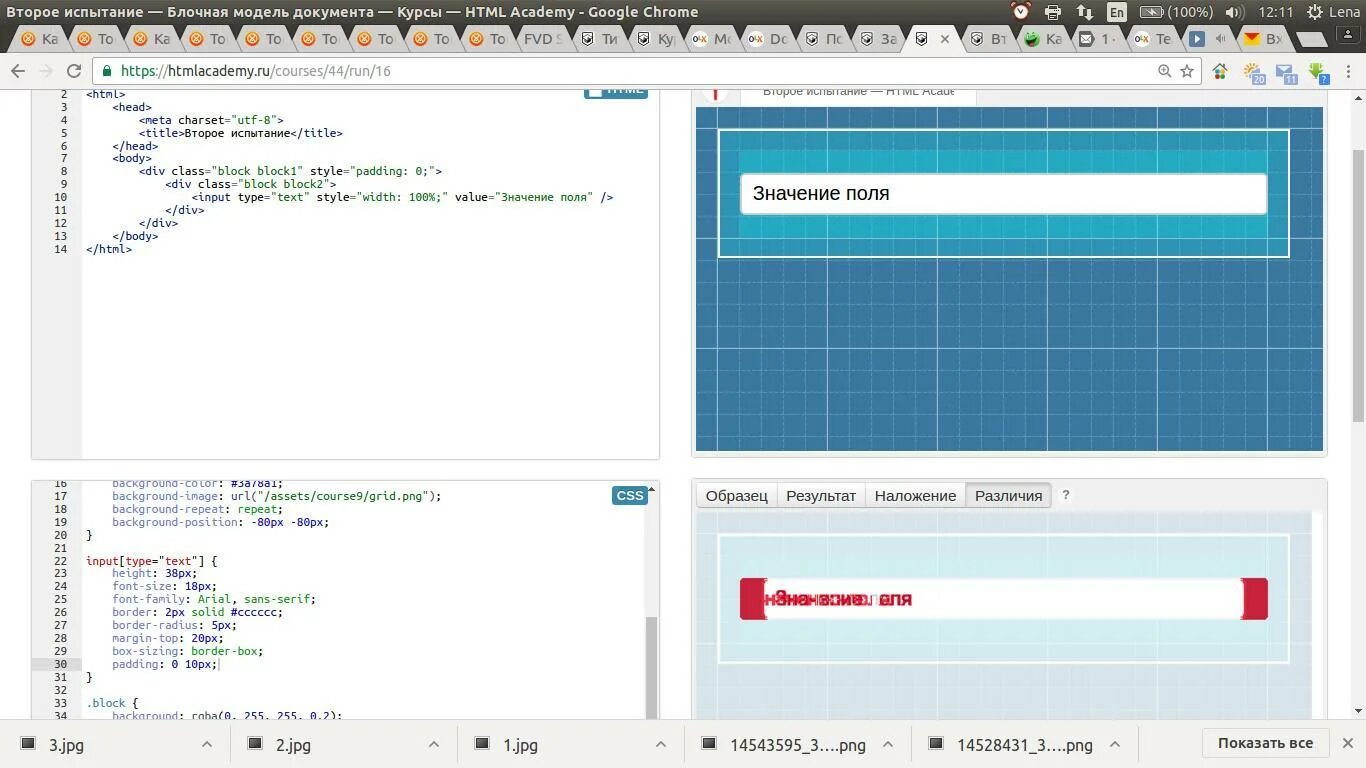Screen dimensions: 1366x768
Task: Expand options chevron for 14543595_3....png
Action: coord(888,745)
